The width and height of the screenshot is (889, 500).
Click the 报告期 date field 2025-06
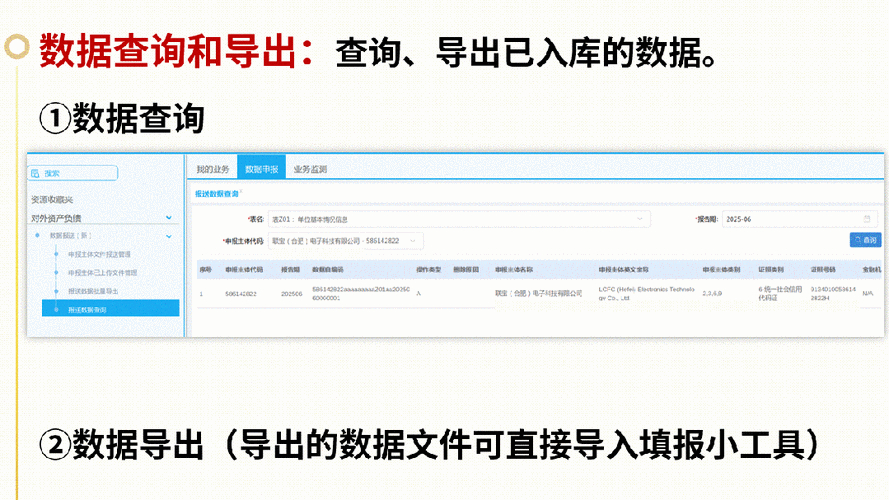coord(799,219)
